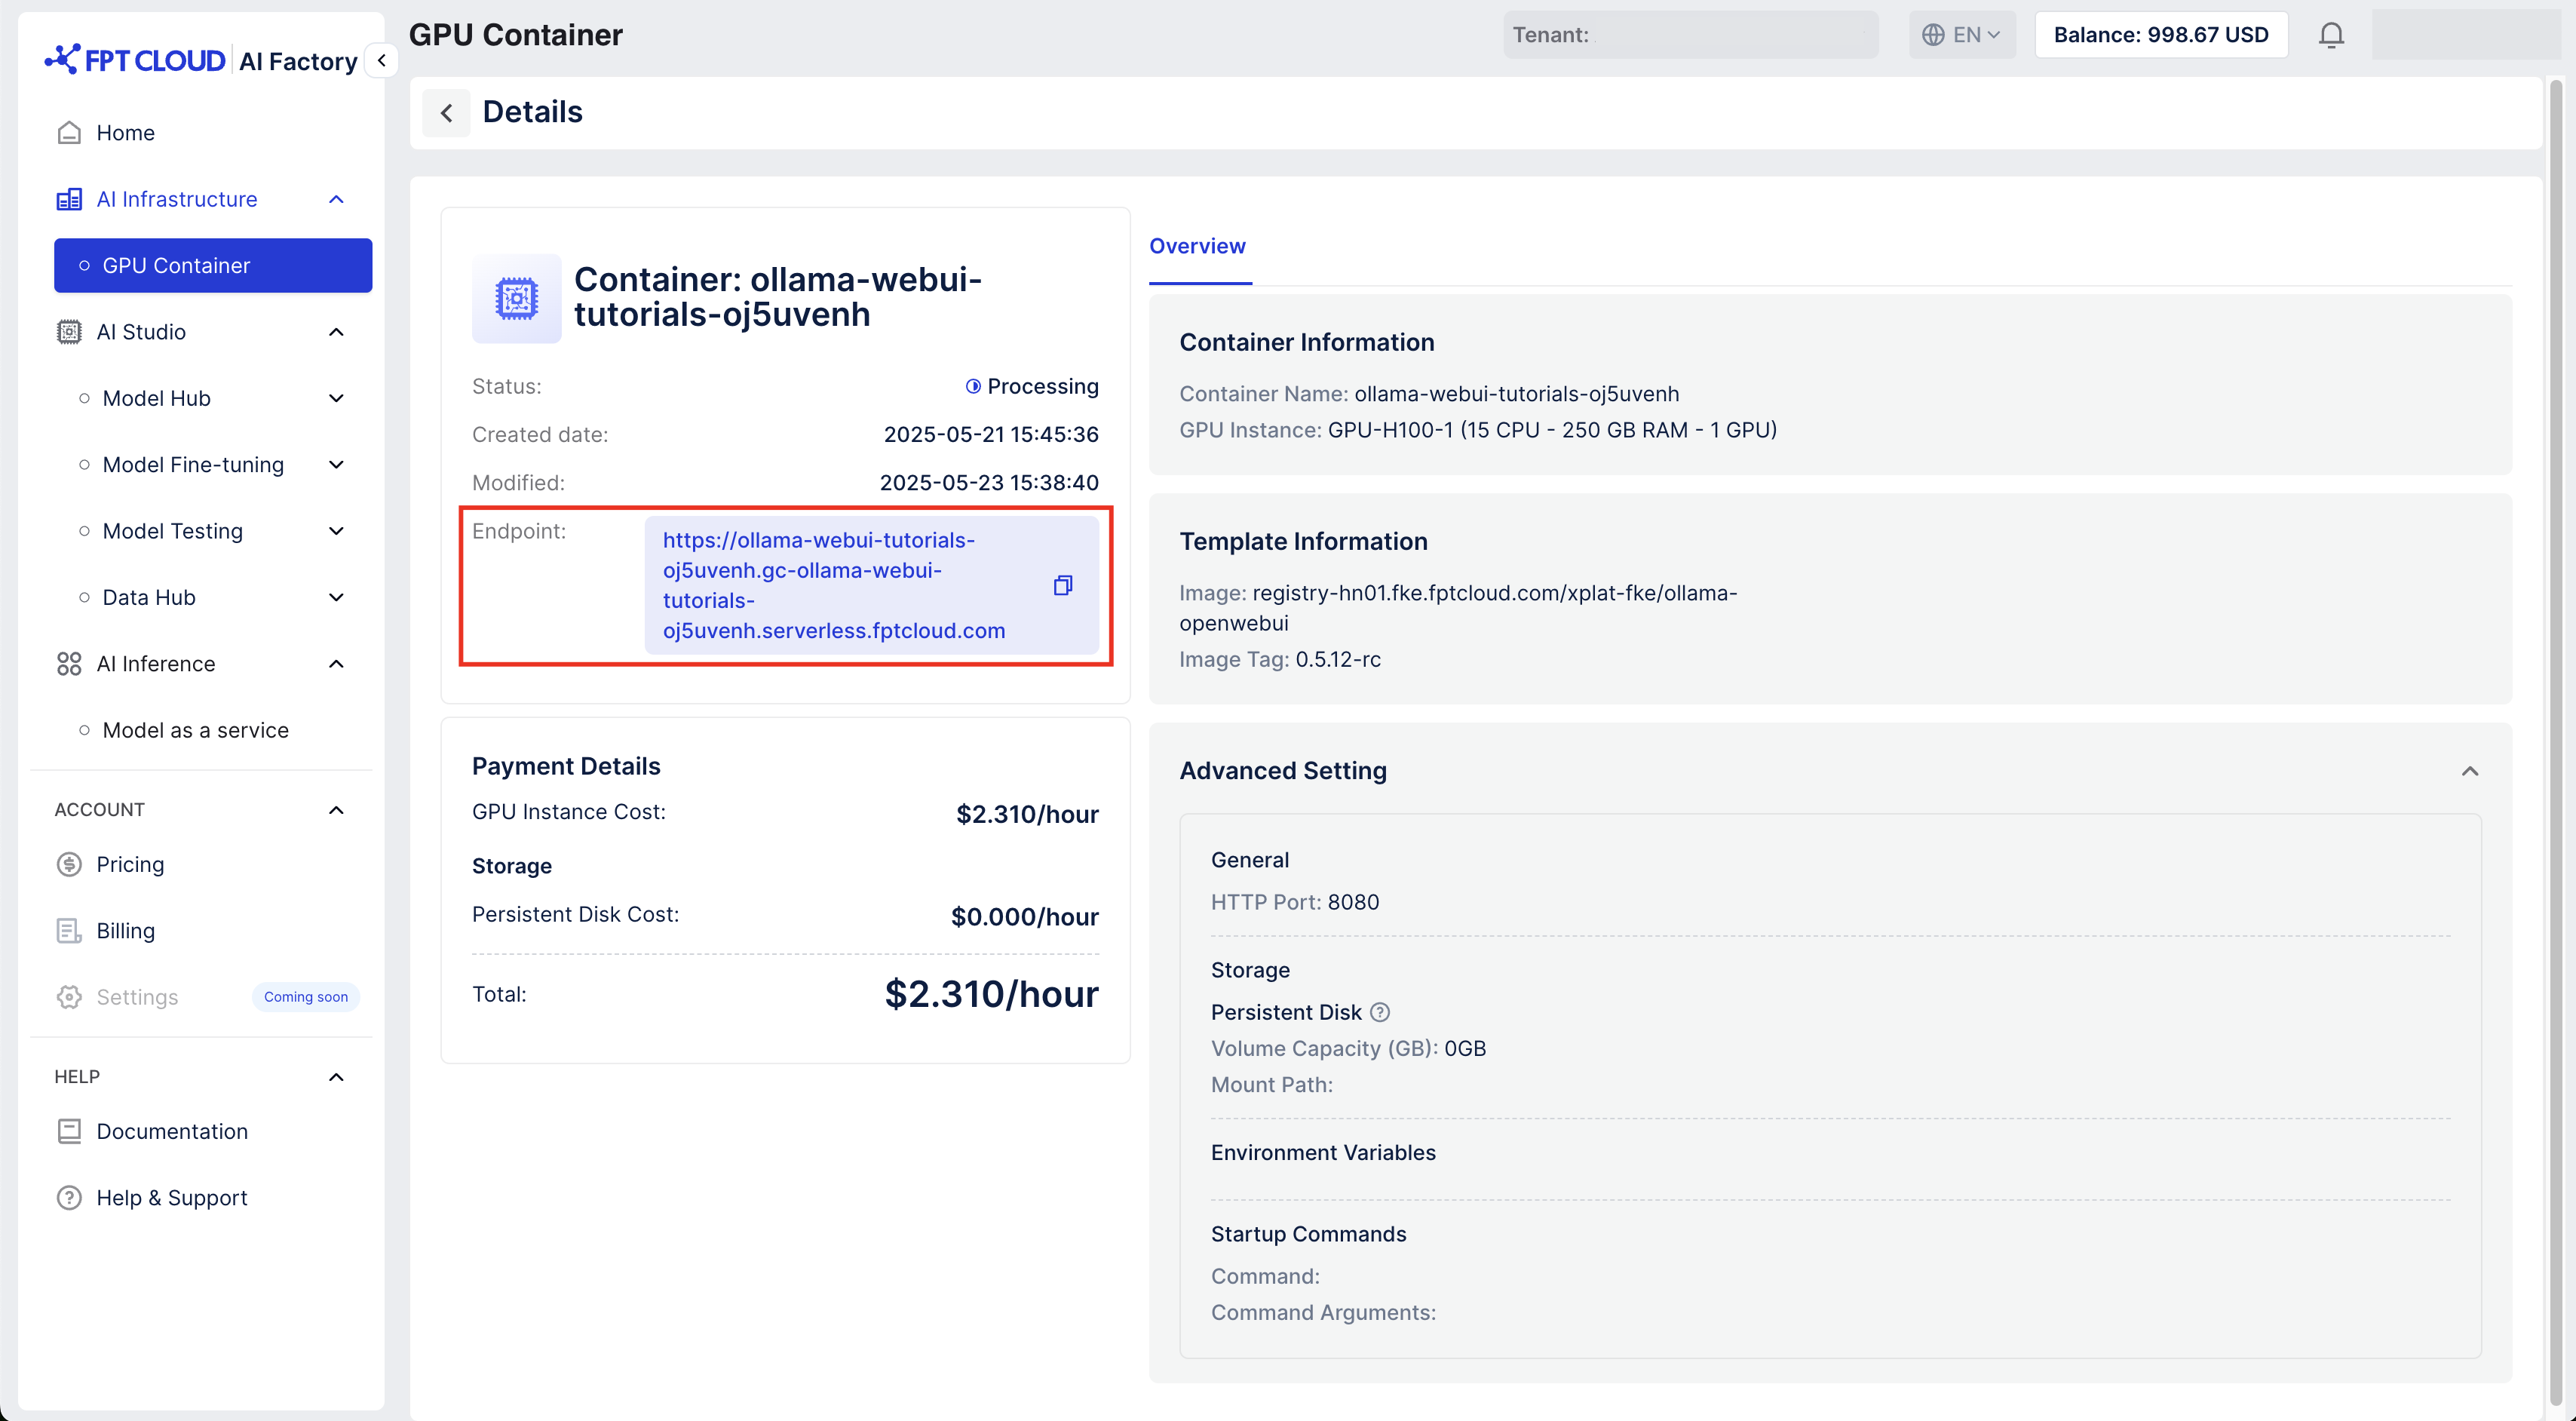This screenshot has width=2576, height=1421.
Task: Select the Model Testing item label
Action: coord(173,531)
